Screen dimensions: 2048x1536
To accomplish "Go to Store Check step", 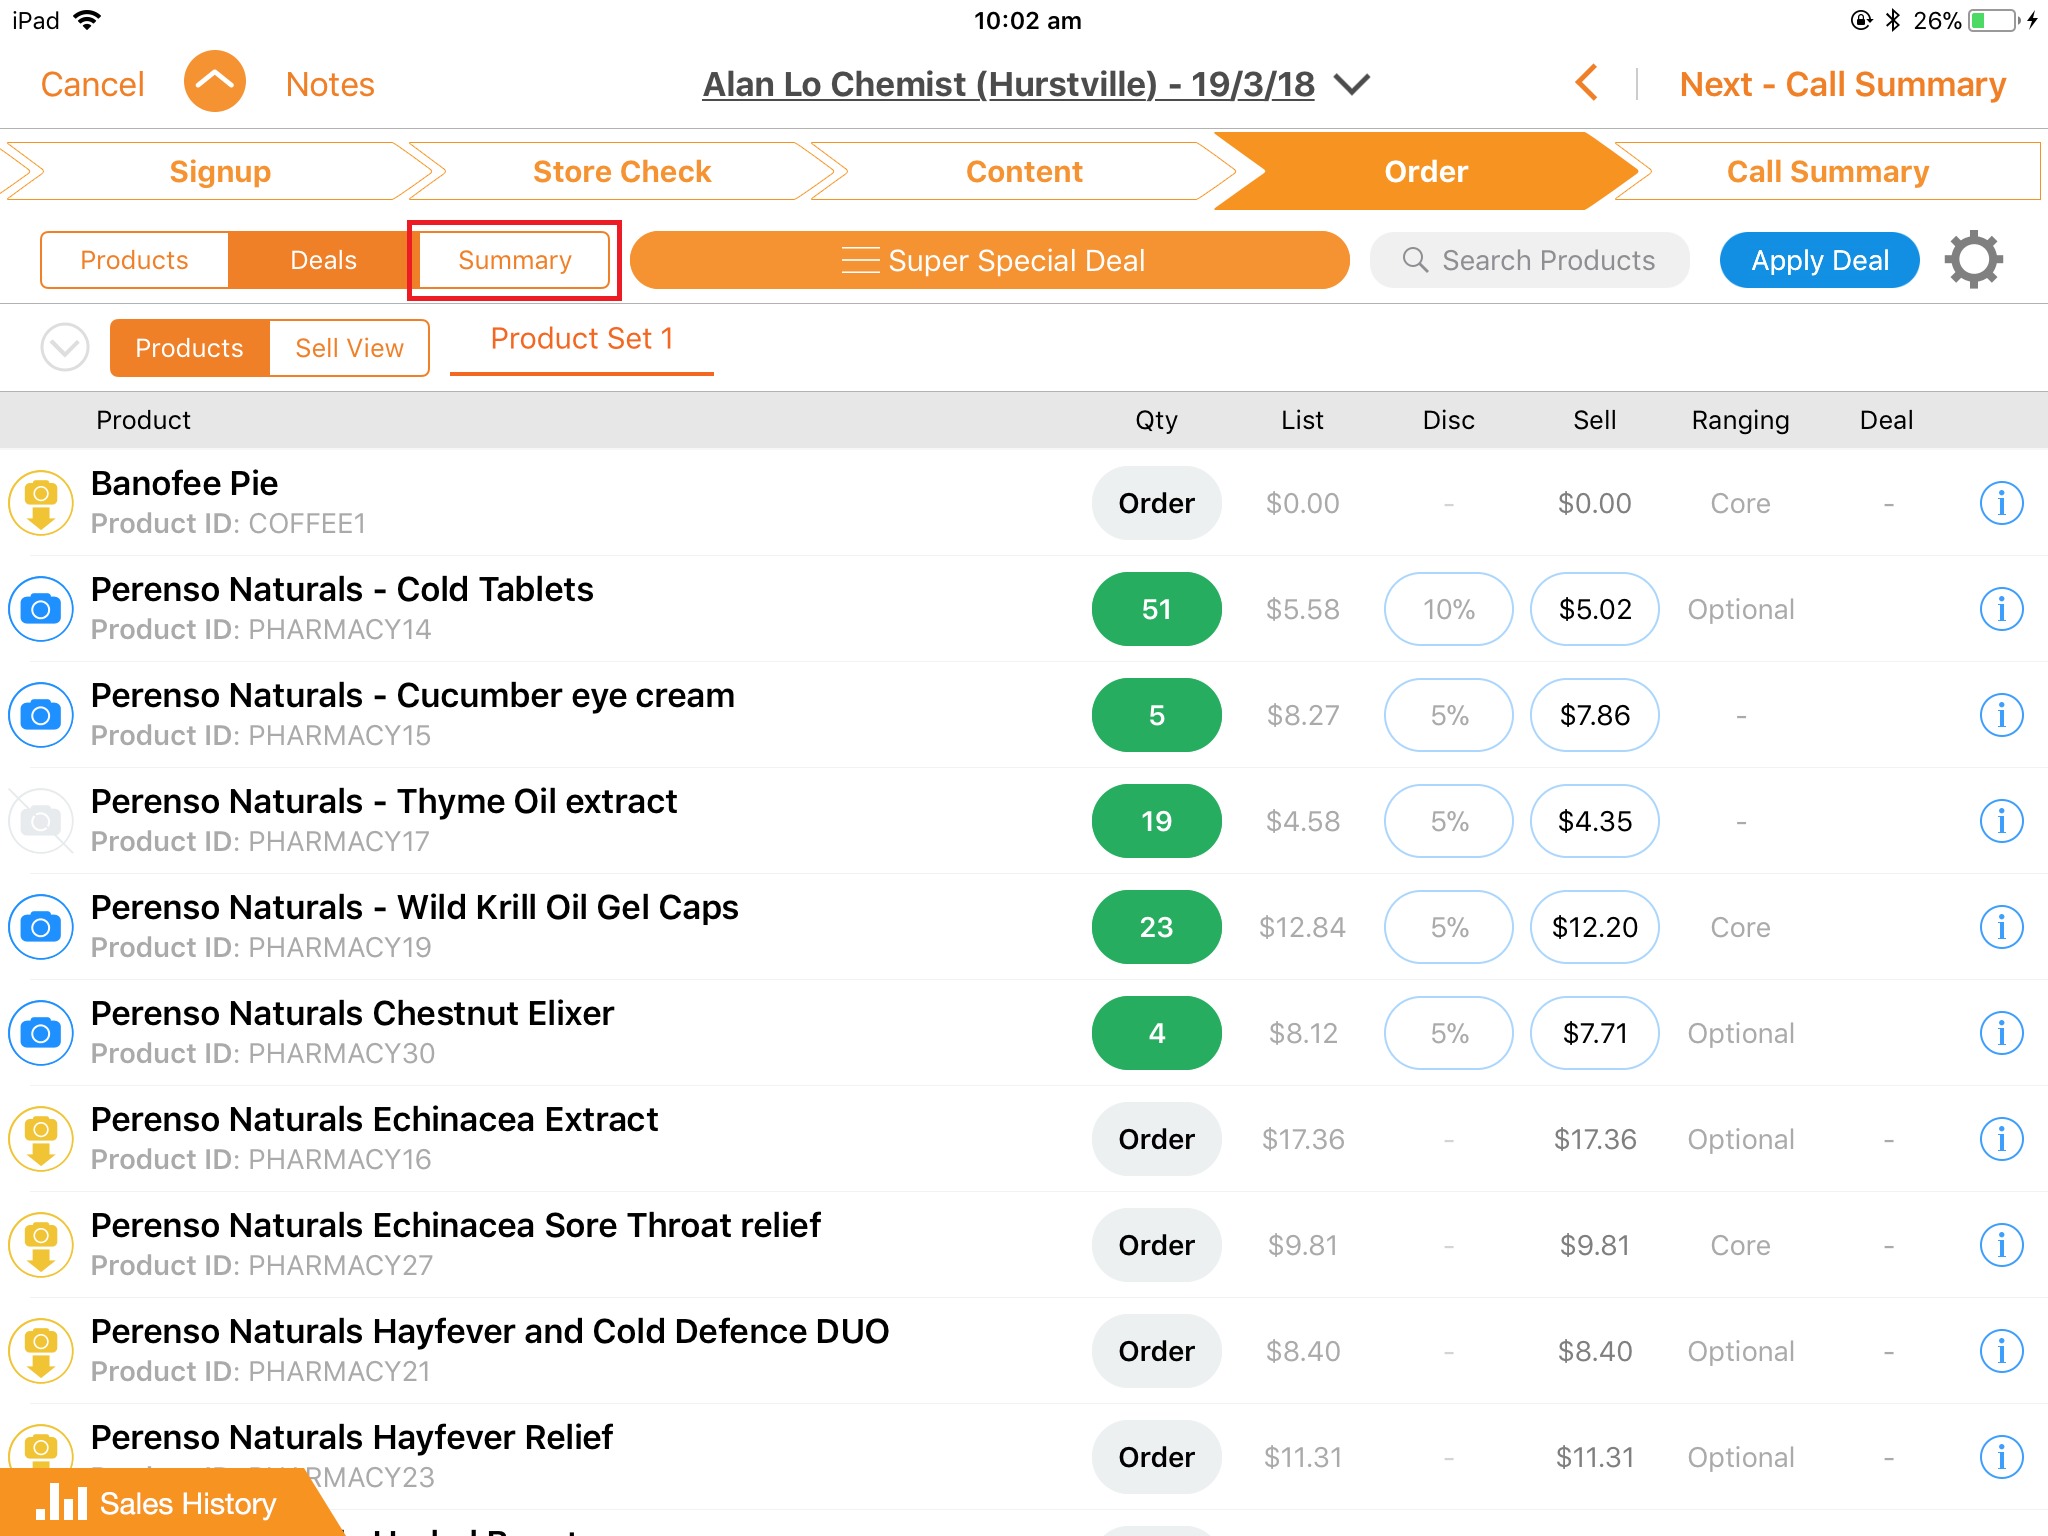I will pos(622,171).
